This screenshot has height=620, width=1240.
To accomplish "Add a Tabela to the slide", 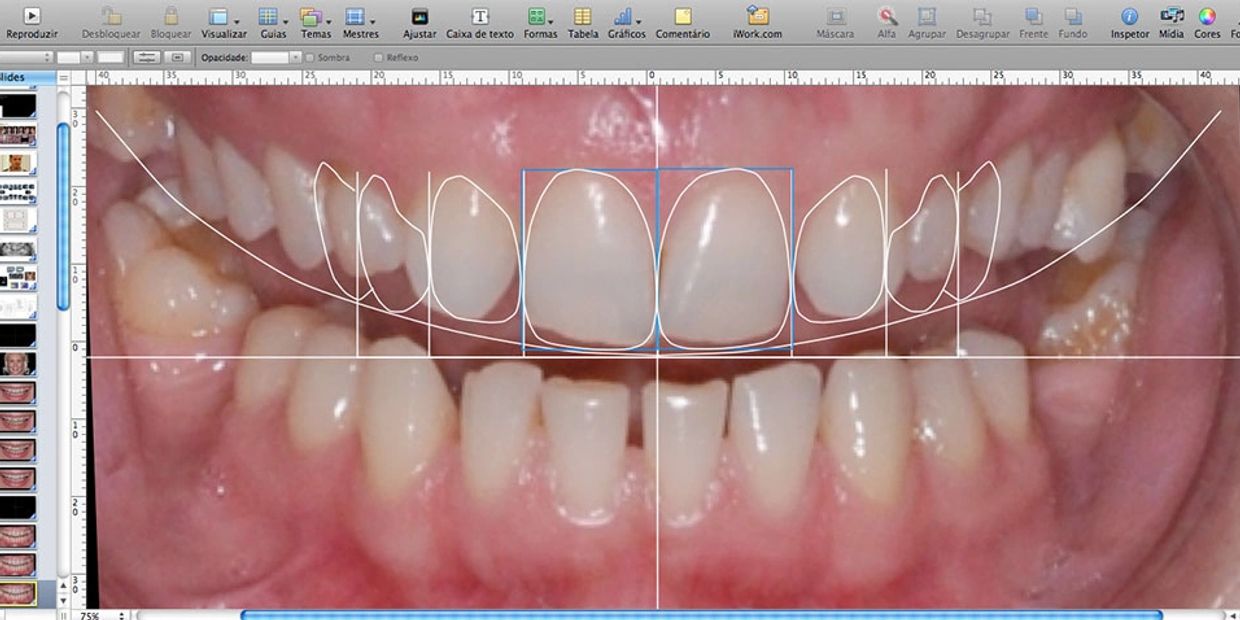I will pyautogui.click(x=582, y=17).
